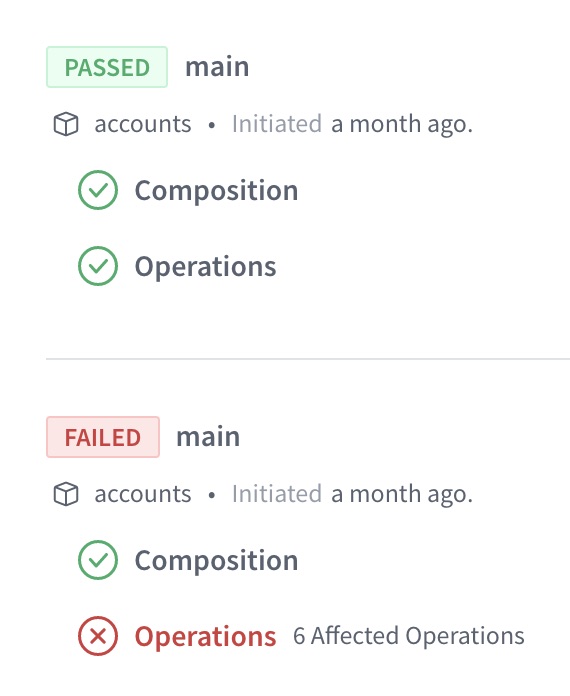Open the failed red Operations task
Image resolution: width=570 pixels, height=696 pixels.
tap(206, 637)
